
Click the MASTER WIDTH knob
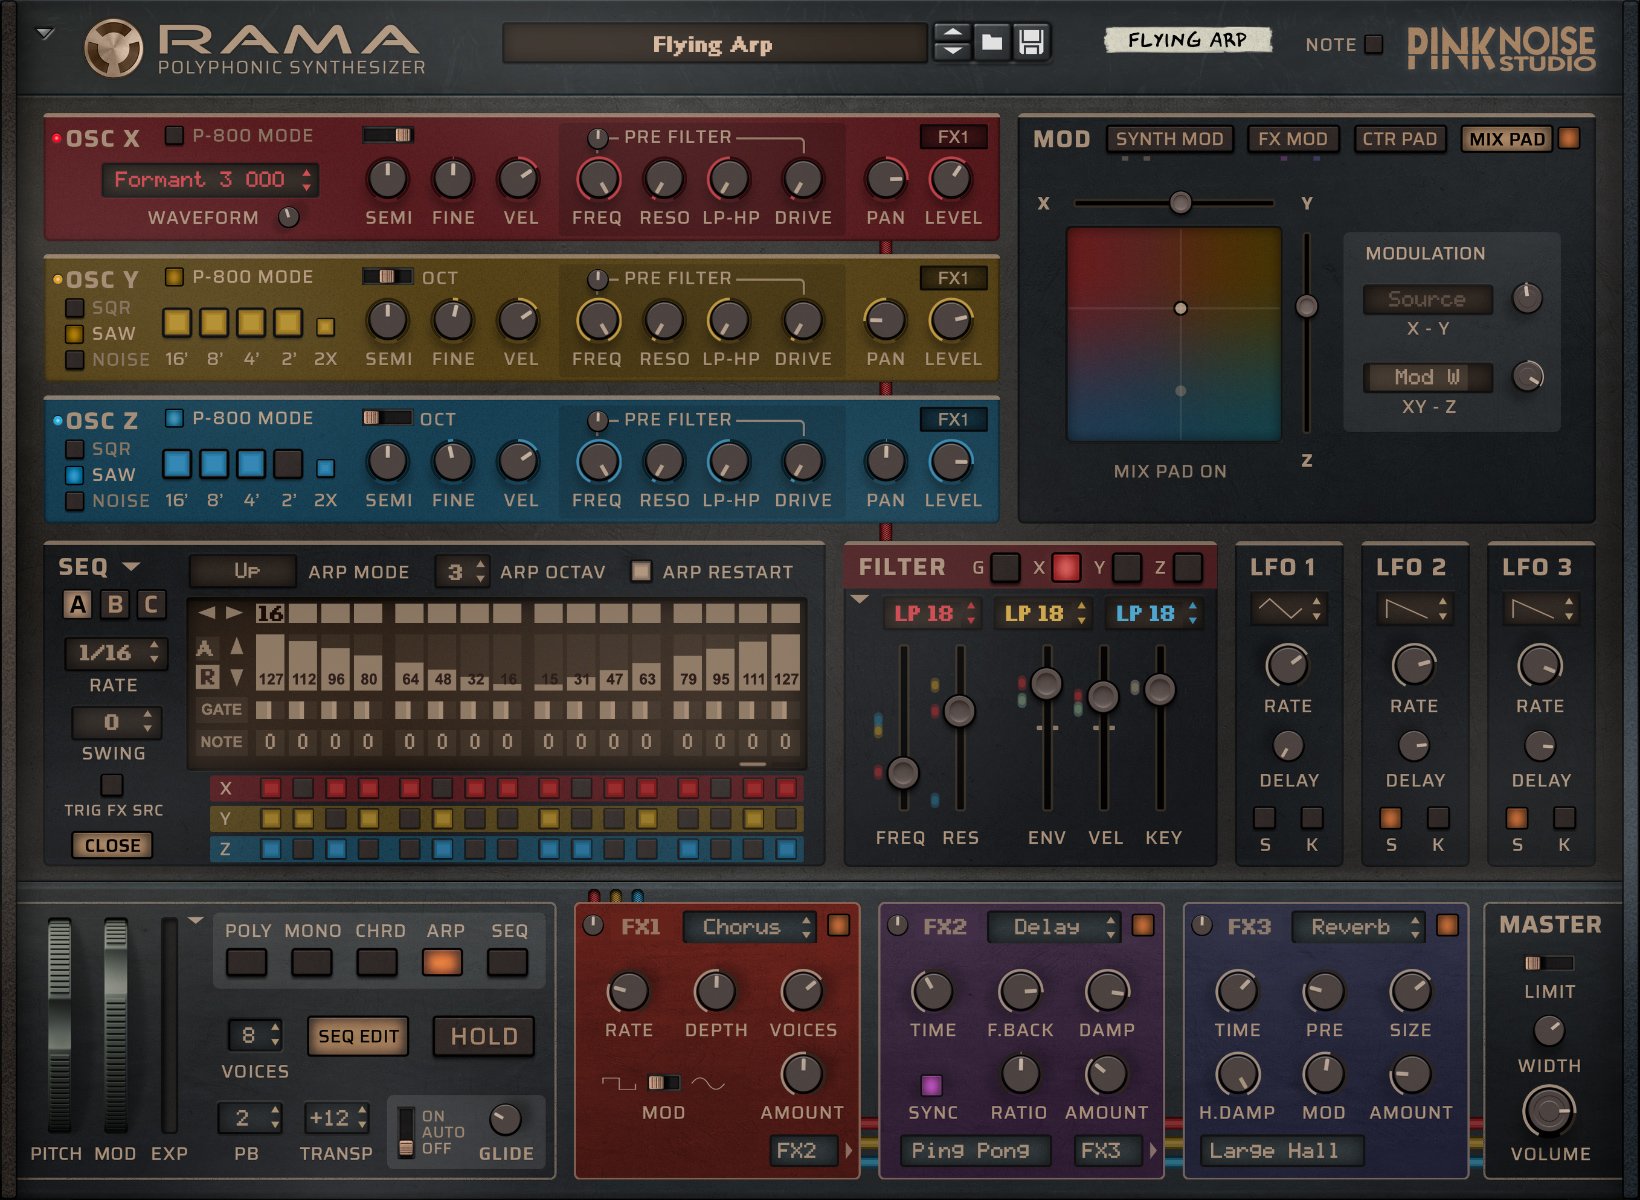tap(1549, 1029)
